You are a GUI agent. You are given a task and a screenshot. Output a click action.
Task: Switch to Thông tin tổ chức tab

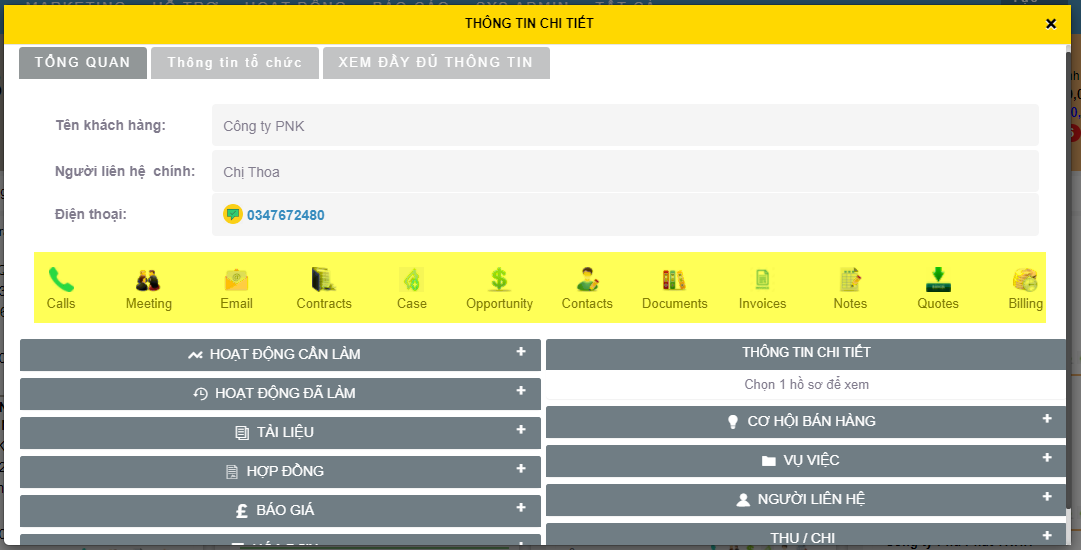(x=234, y=63)
